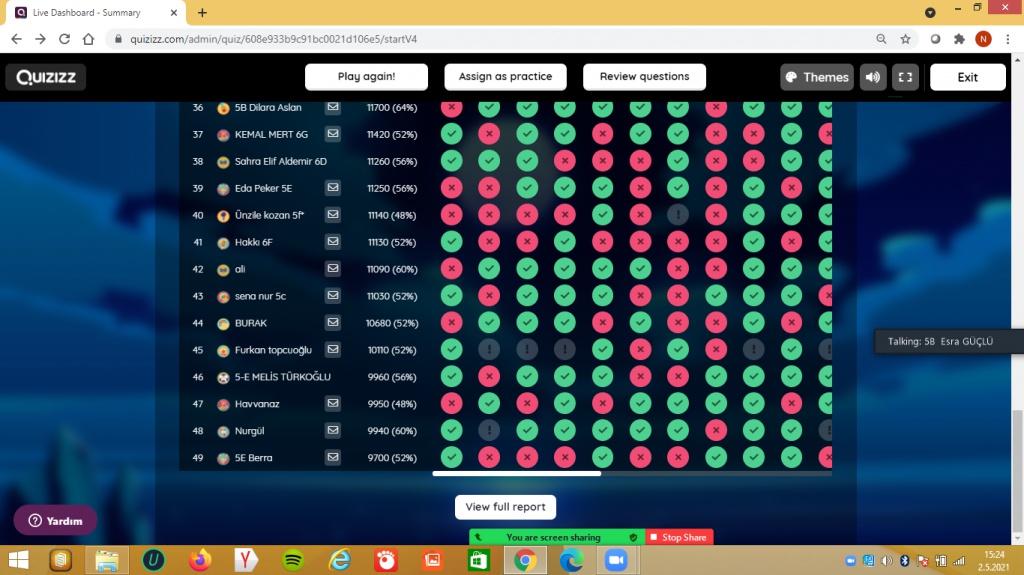Click the horizontal scrollbar under the results table
This screenshot has width=1024, height=575.
pyautogui.click(x=516, y=473)
